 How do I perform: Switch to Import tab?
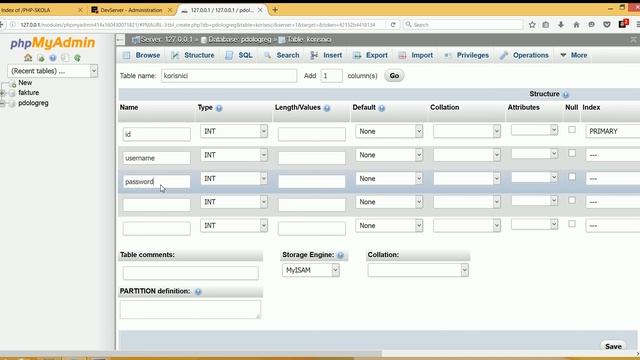(416, 55)
